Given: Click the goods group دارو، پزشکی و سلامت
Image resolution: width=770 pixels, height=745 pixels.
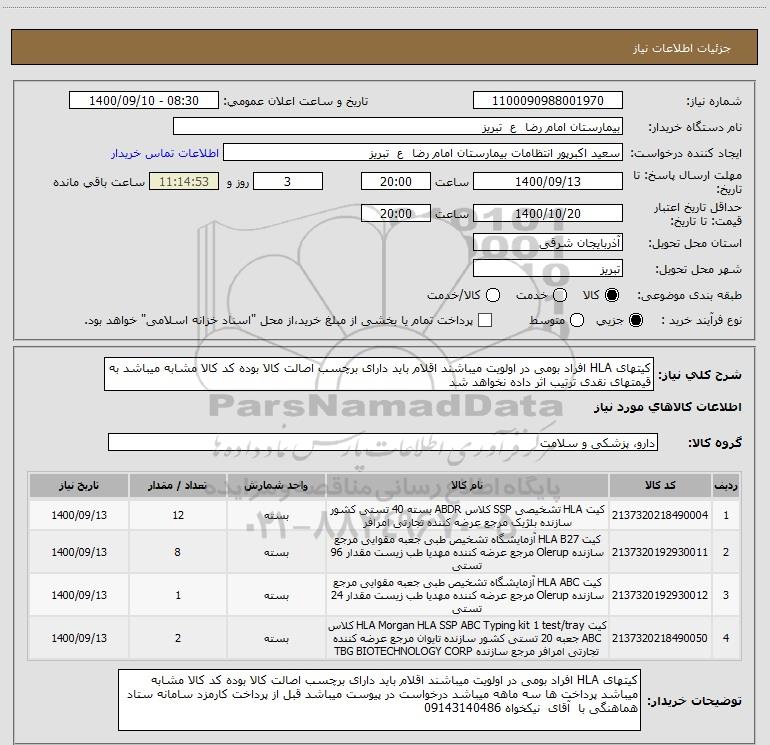Looking at the screenshot, I should (x=383, y=442).
